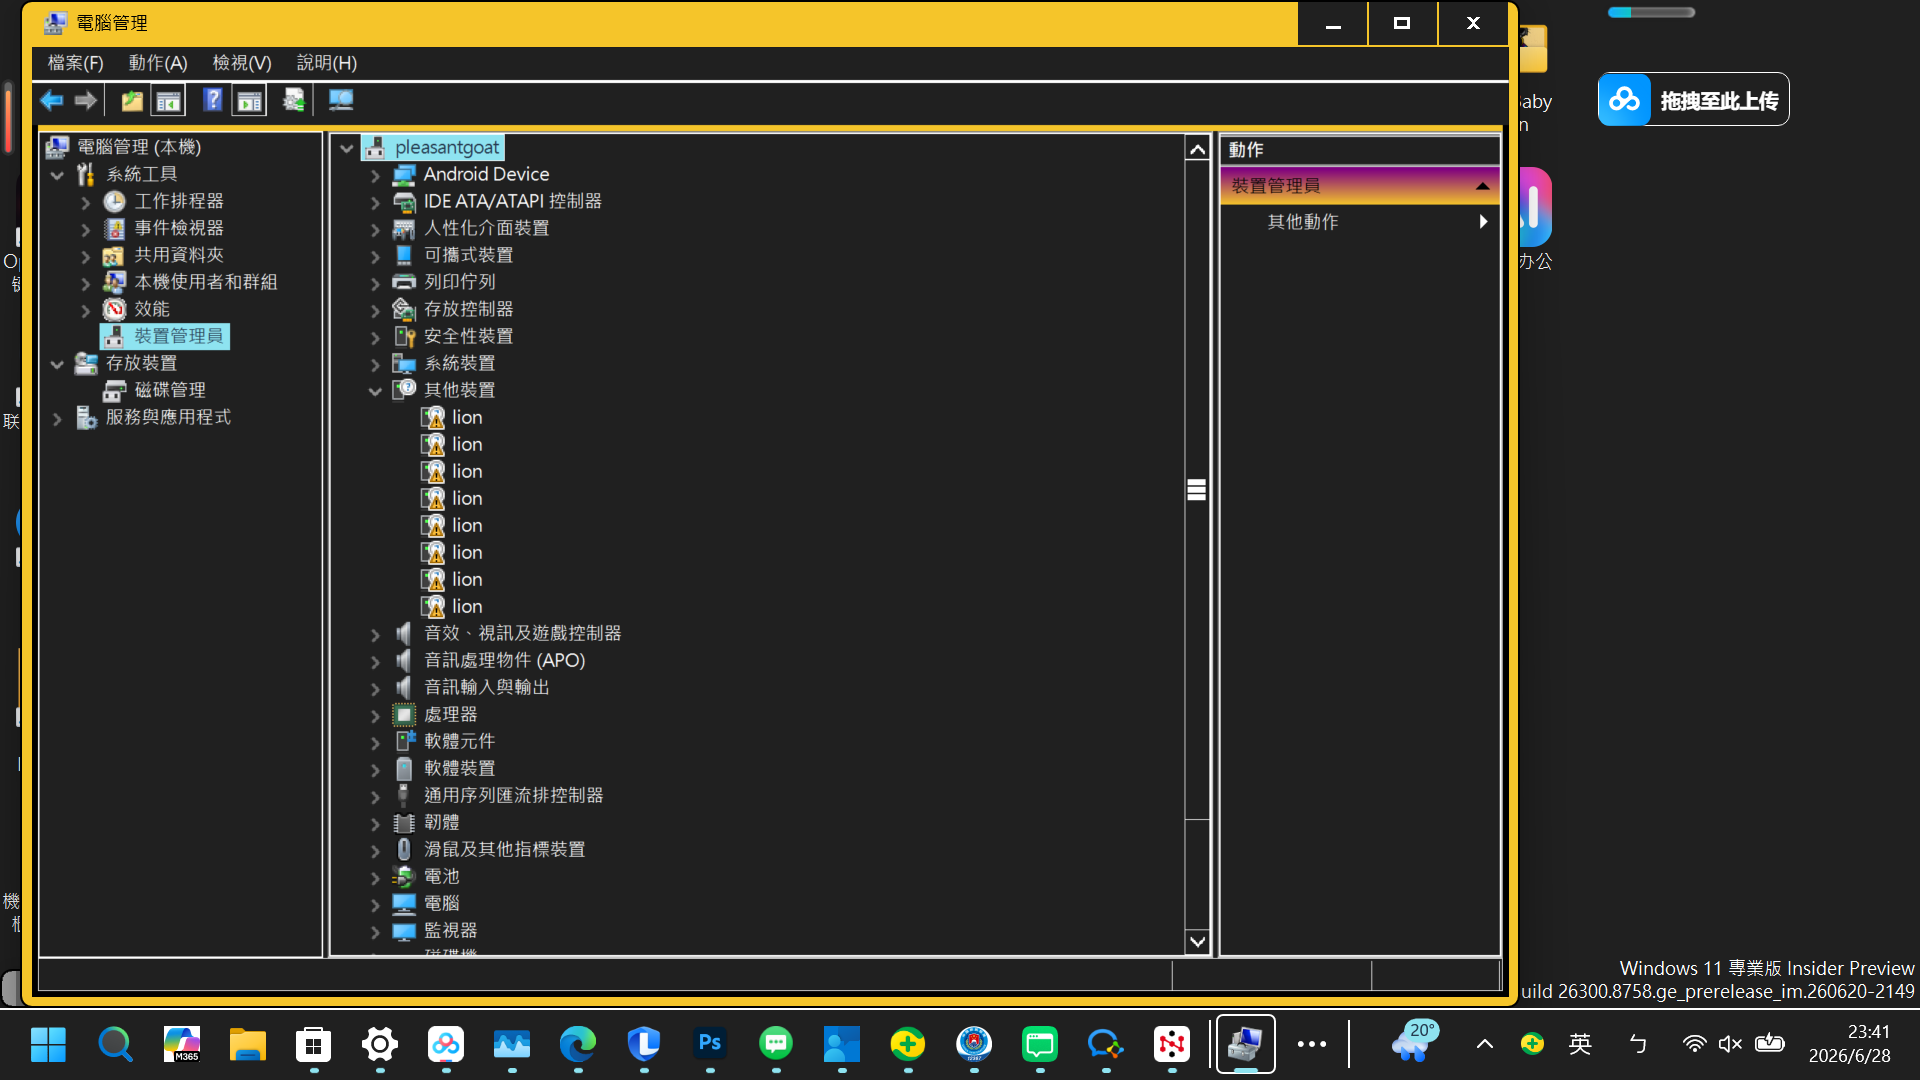This screenshot has height=1080, width=1920.
Task: Click the Up one level folder icon
Action: (131, 100)
